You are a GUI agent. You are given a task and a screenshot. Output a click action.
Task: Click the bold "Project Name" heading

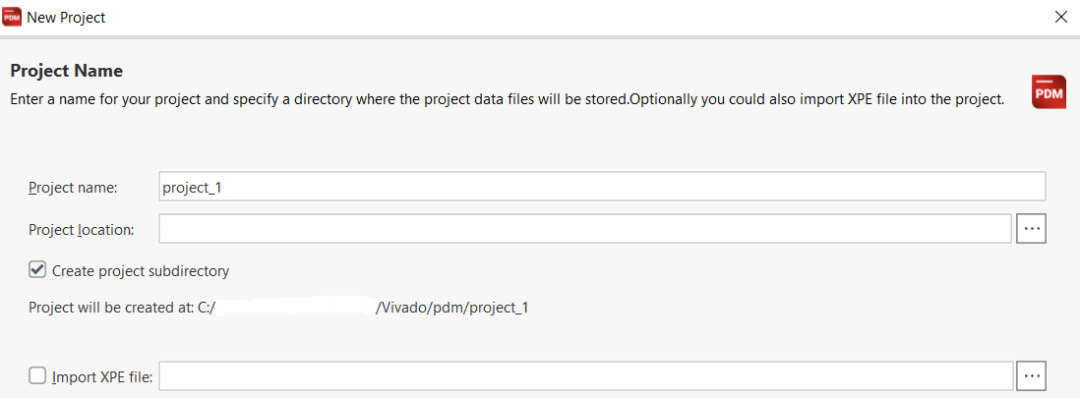tap(67, 71)
